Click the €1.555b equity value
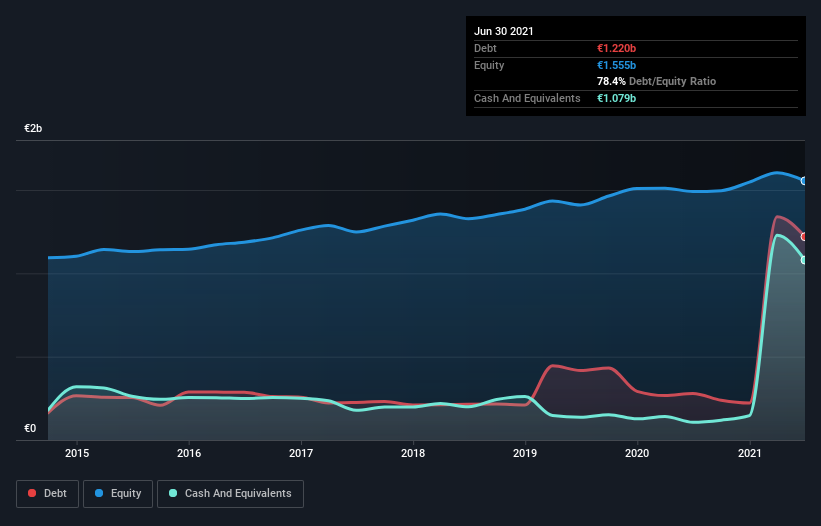 (x=616, y=65)
